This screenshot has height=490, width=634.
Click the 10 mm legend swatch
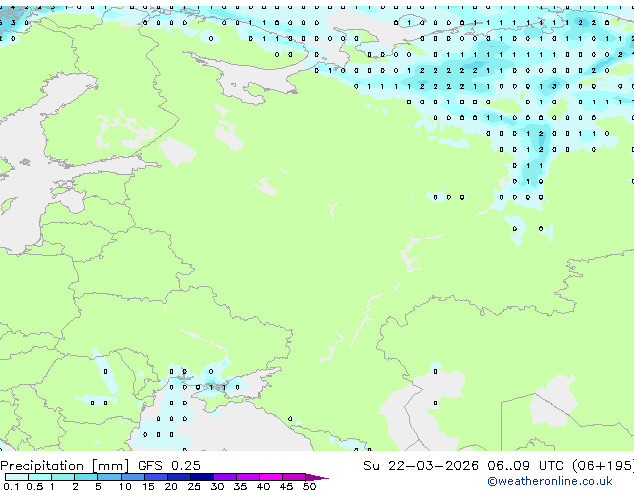coord(132,477)
